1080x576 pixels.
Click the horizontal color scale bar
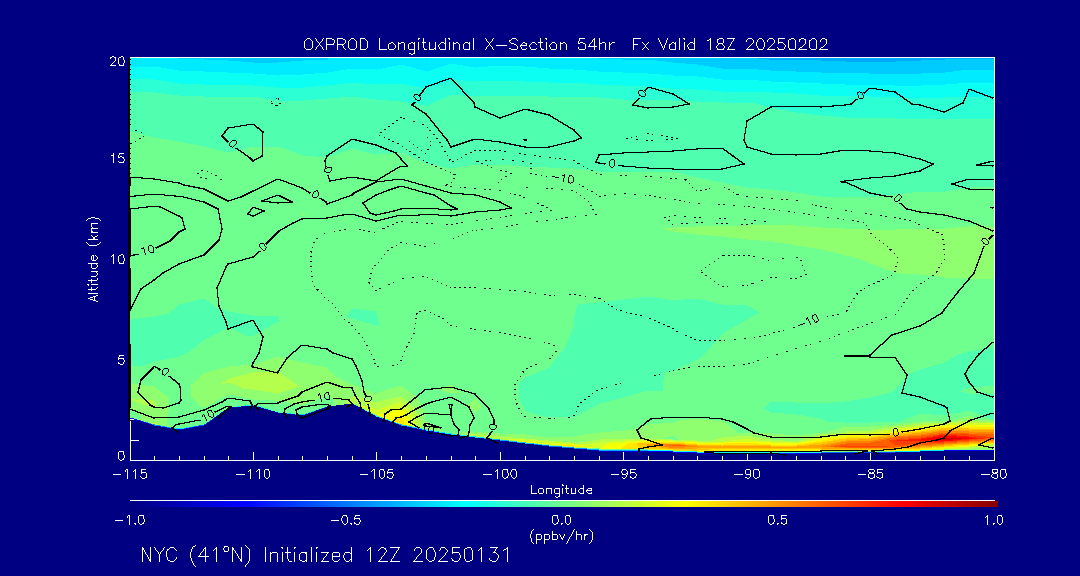[x=563, y=504]
